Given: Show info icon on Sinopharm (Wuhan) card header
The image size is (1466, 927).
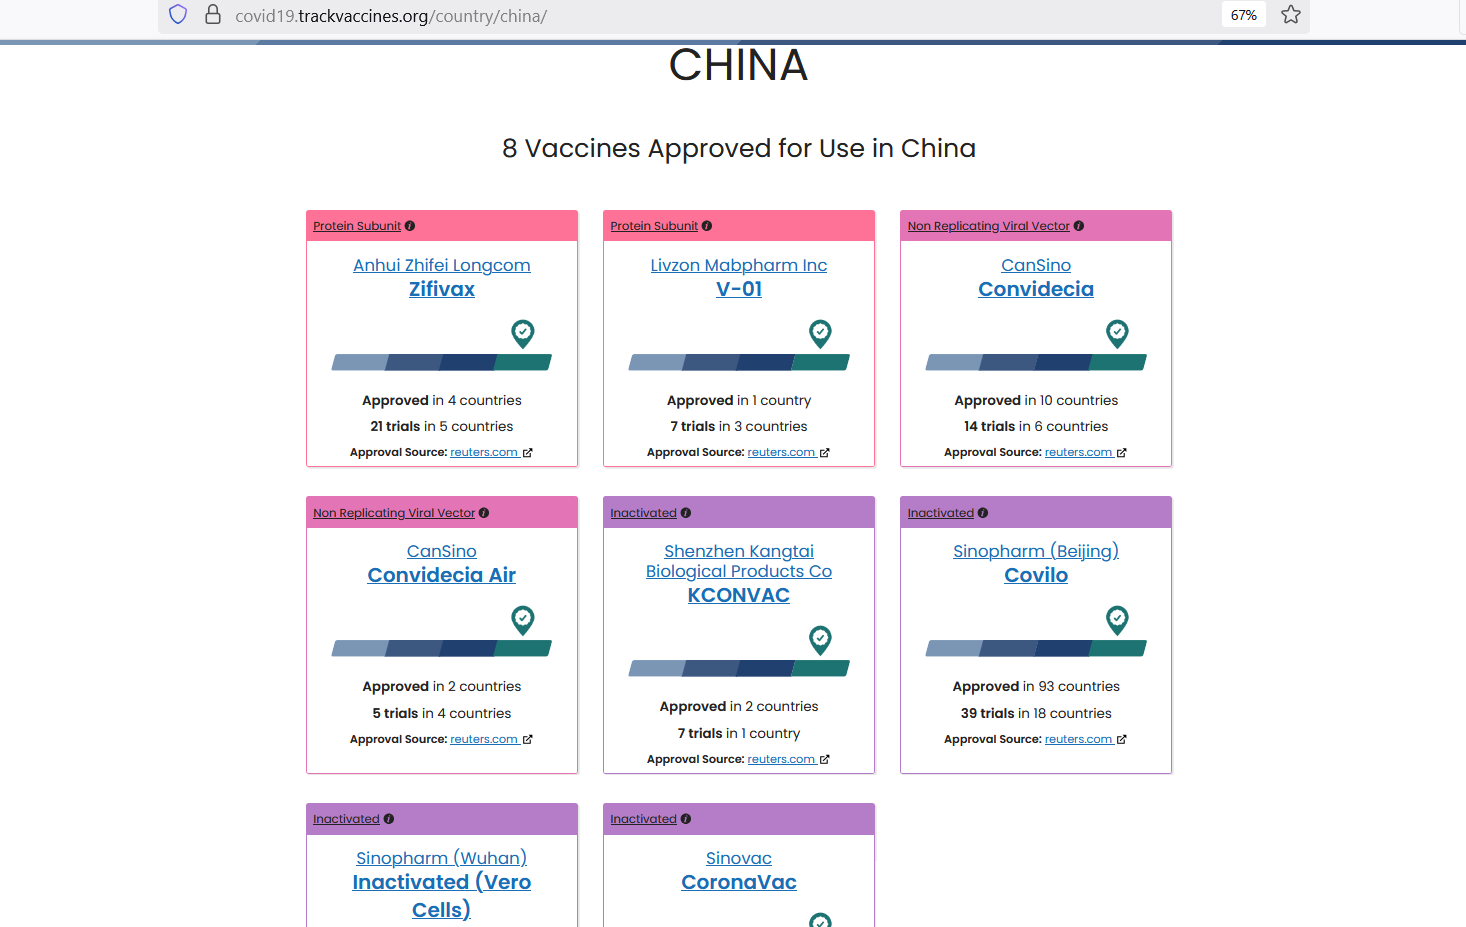Looking at the screenshot, I should [x=389, y=819].
